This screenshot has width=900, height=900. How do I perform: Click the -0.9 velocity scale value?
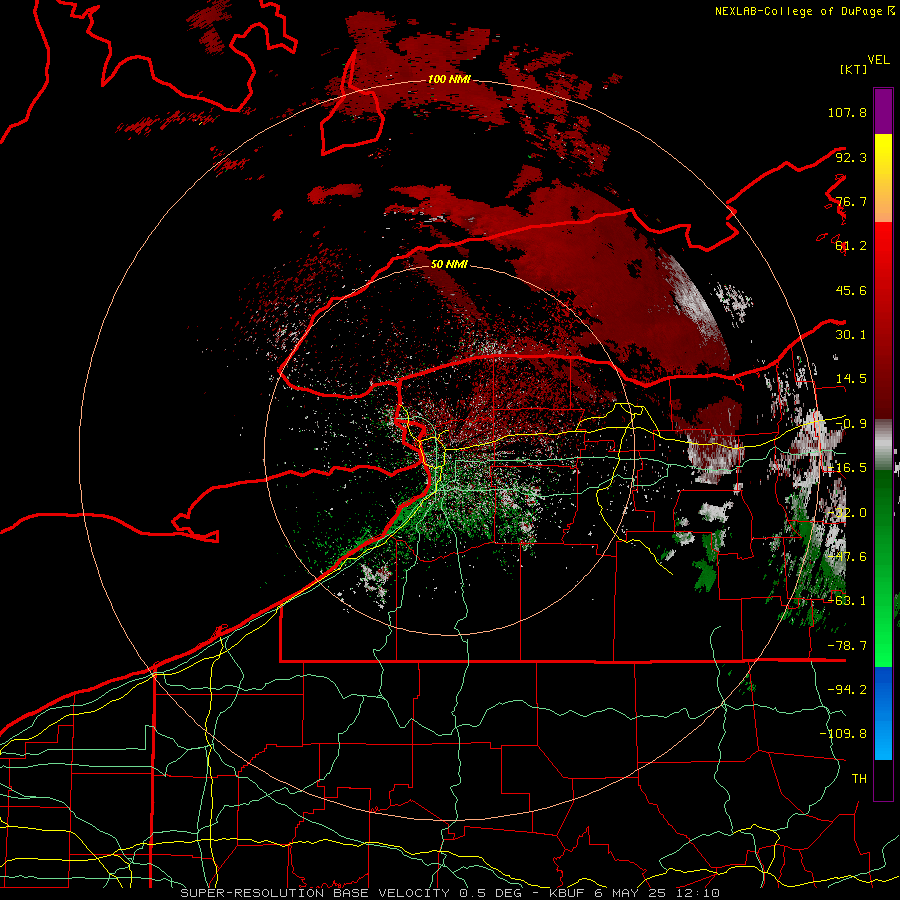click(x=851, y=424)
